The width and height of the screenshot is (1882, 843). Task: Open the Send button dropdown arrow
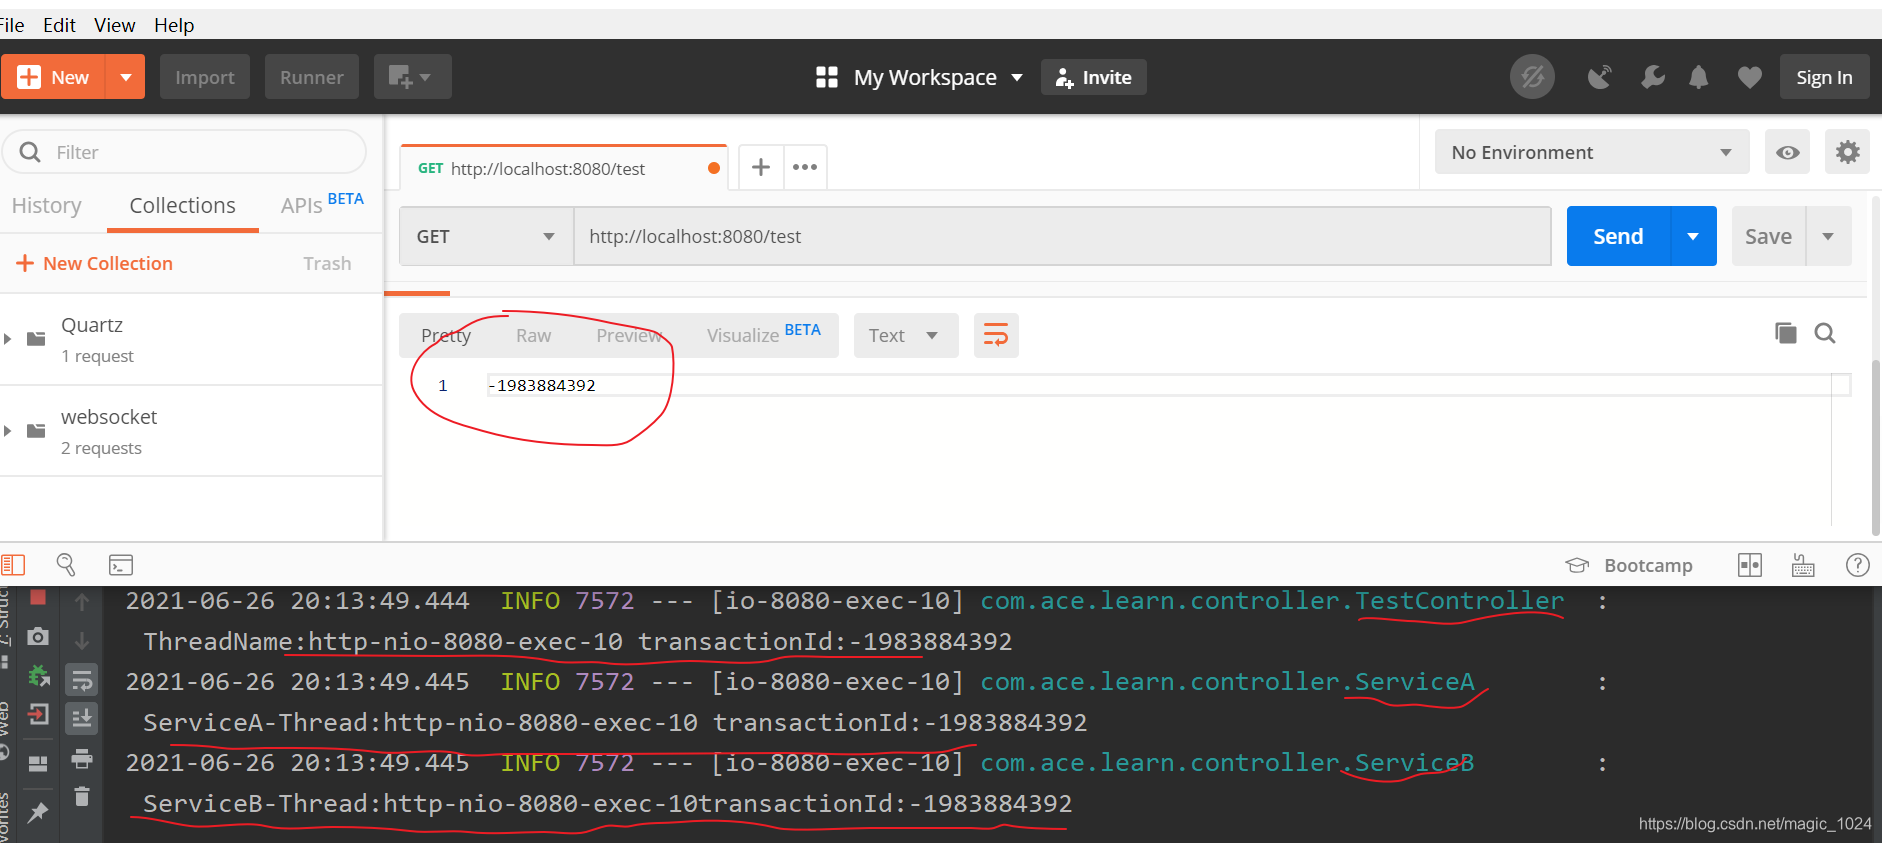(1693, 236)
